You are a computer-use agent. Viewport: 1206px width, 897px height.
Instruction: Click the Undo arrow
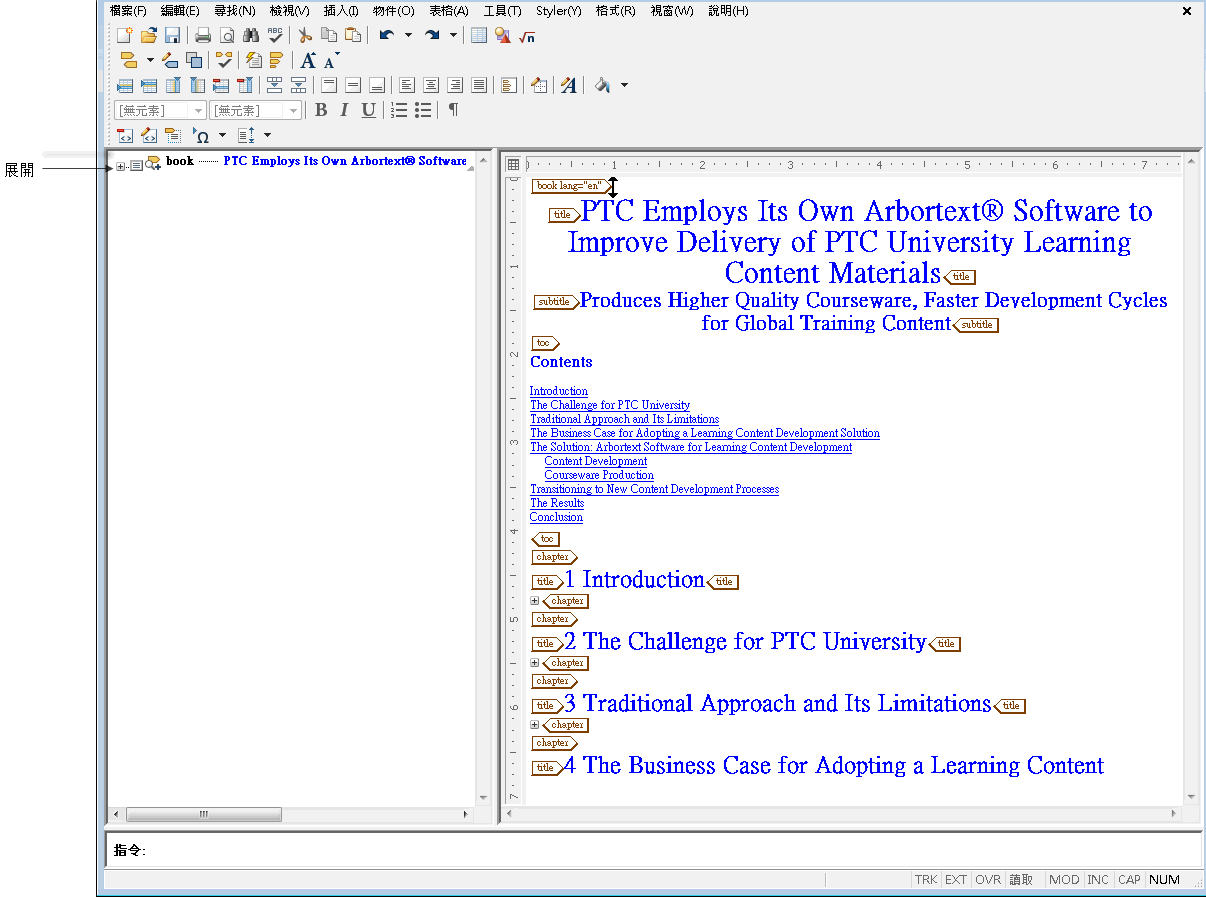(x=386, y=36)
